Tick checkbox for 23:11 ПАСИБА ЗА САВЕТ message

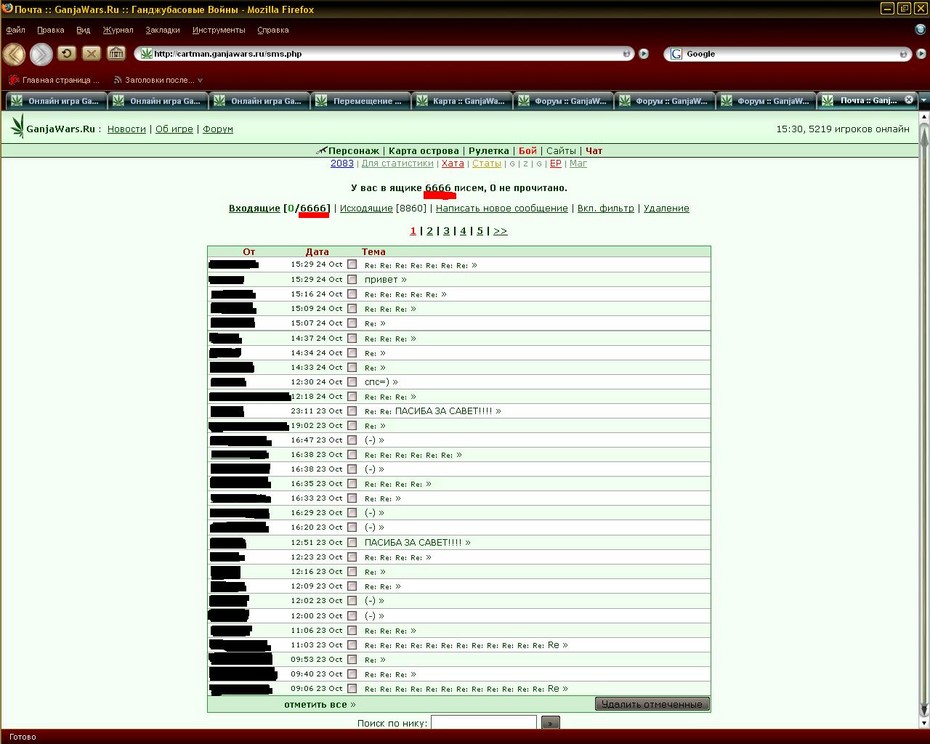coord(352,411)
